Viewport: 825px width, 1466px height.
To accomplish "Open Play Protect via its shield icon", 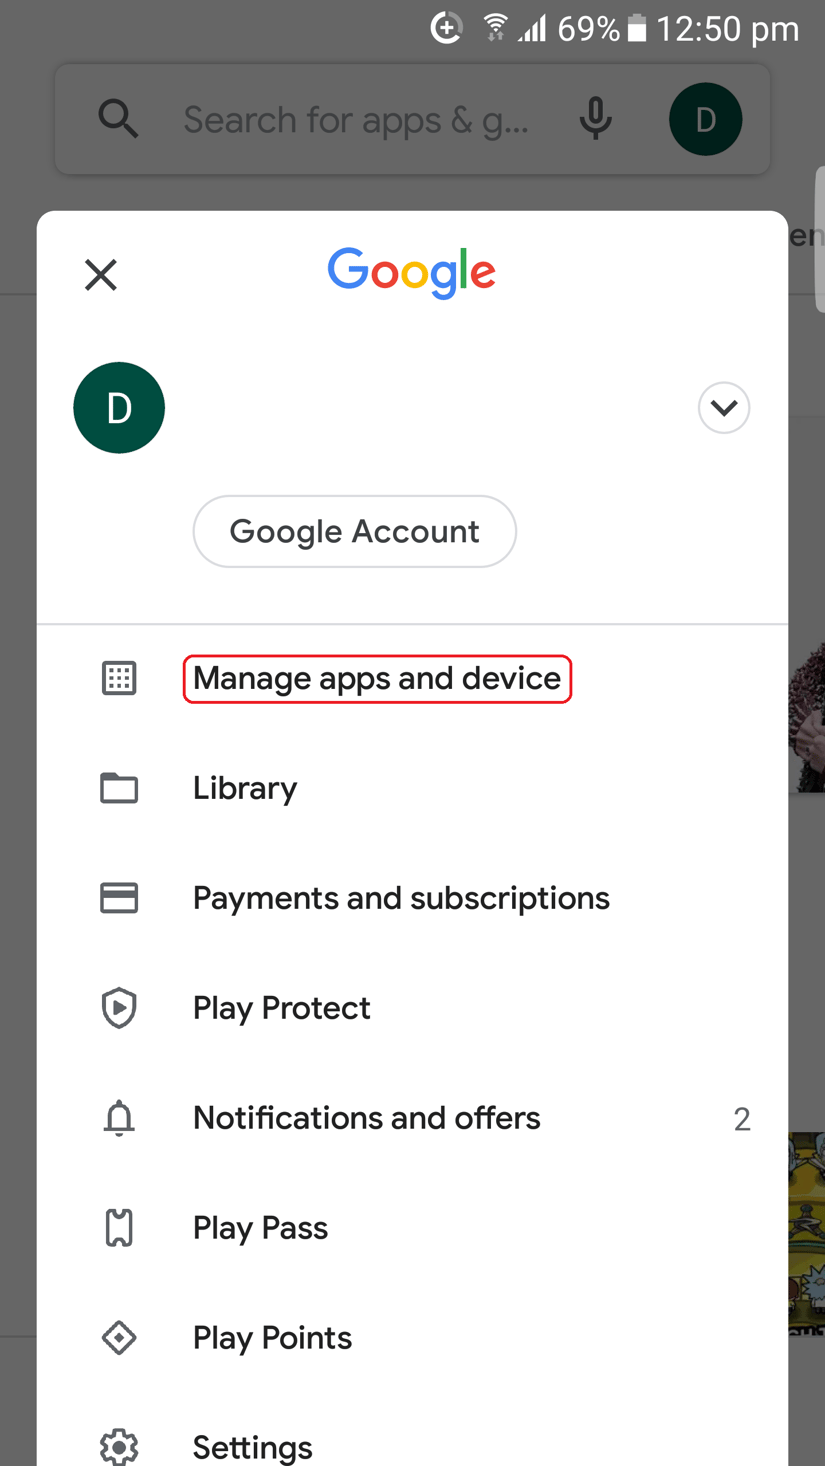I will [119, 1008].
